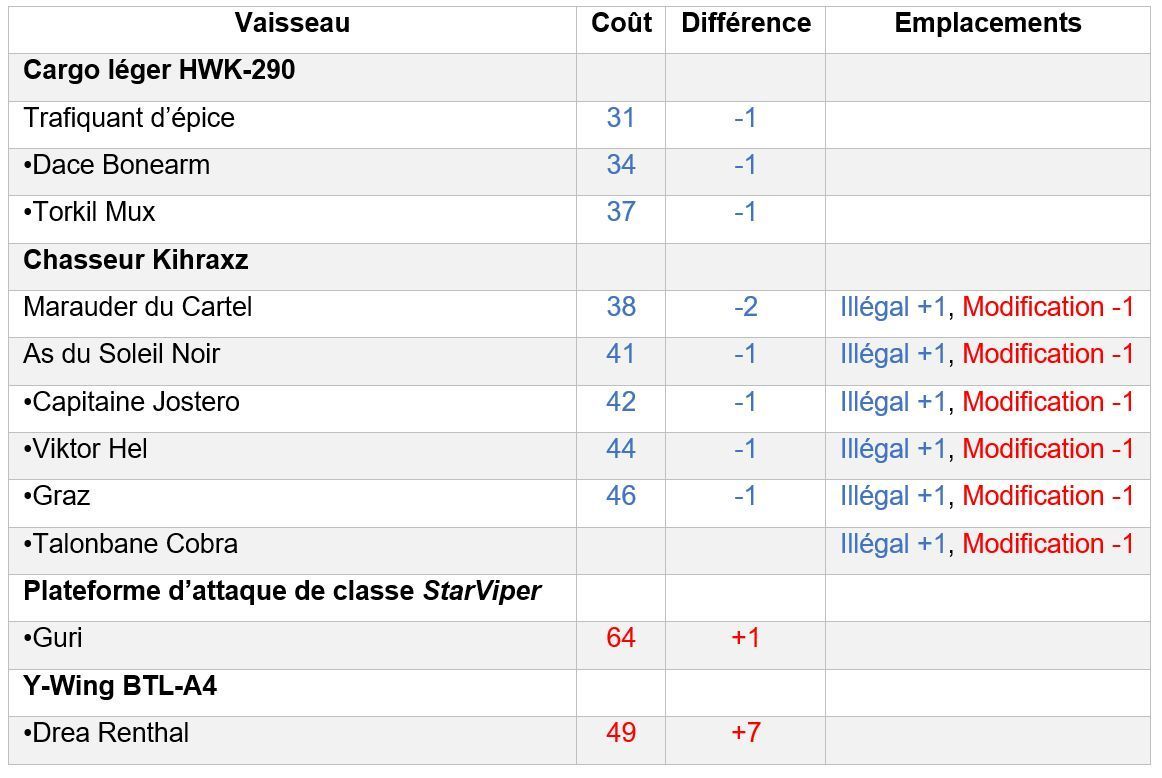Select Guri's red cost value 64
This screenshot has width=1162, height=778.
tap(621, 638)
